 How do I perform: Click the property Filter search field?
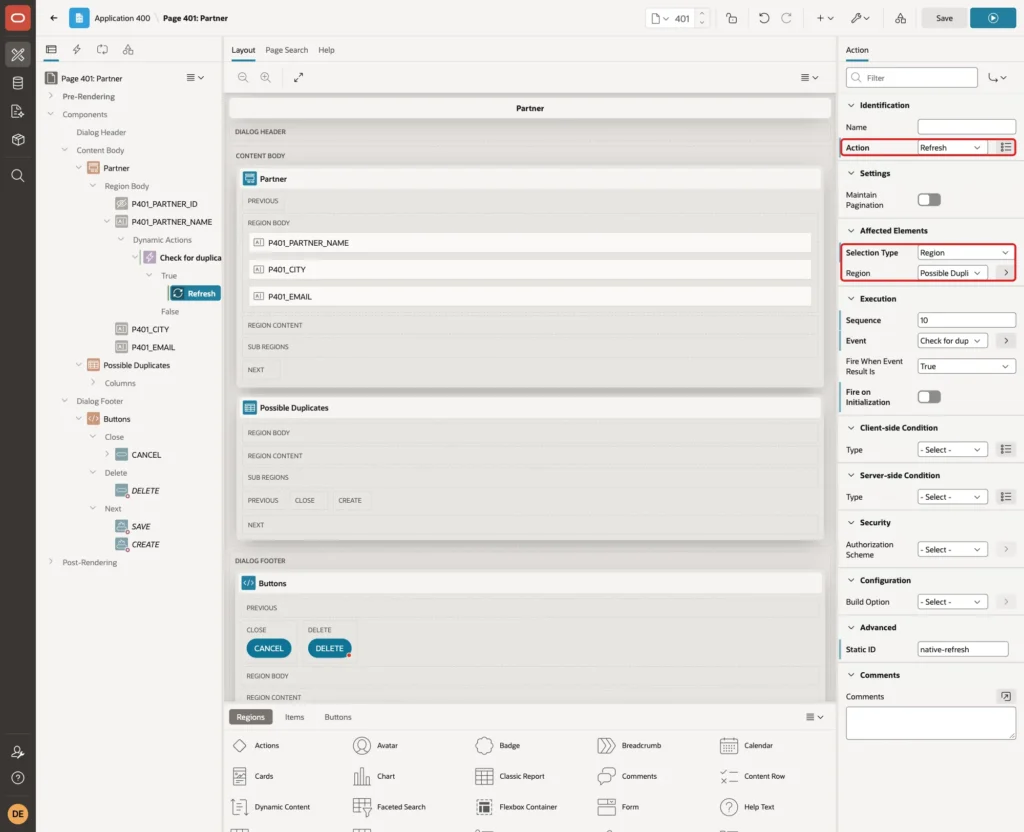click(911, 78)
